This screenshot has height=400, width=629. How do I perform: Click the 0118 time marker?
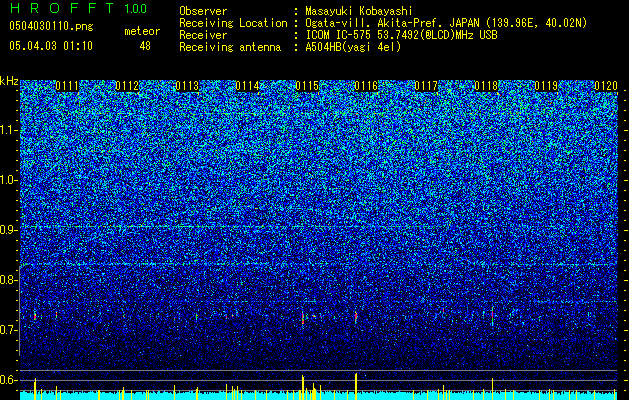[486, 86]
